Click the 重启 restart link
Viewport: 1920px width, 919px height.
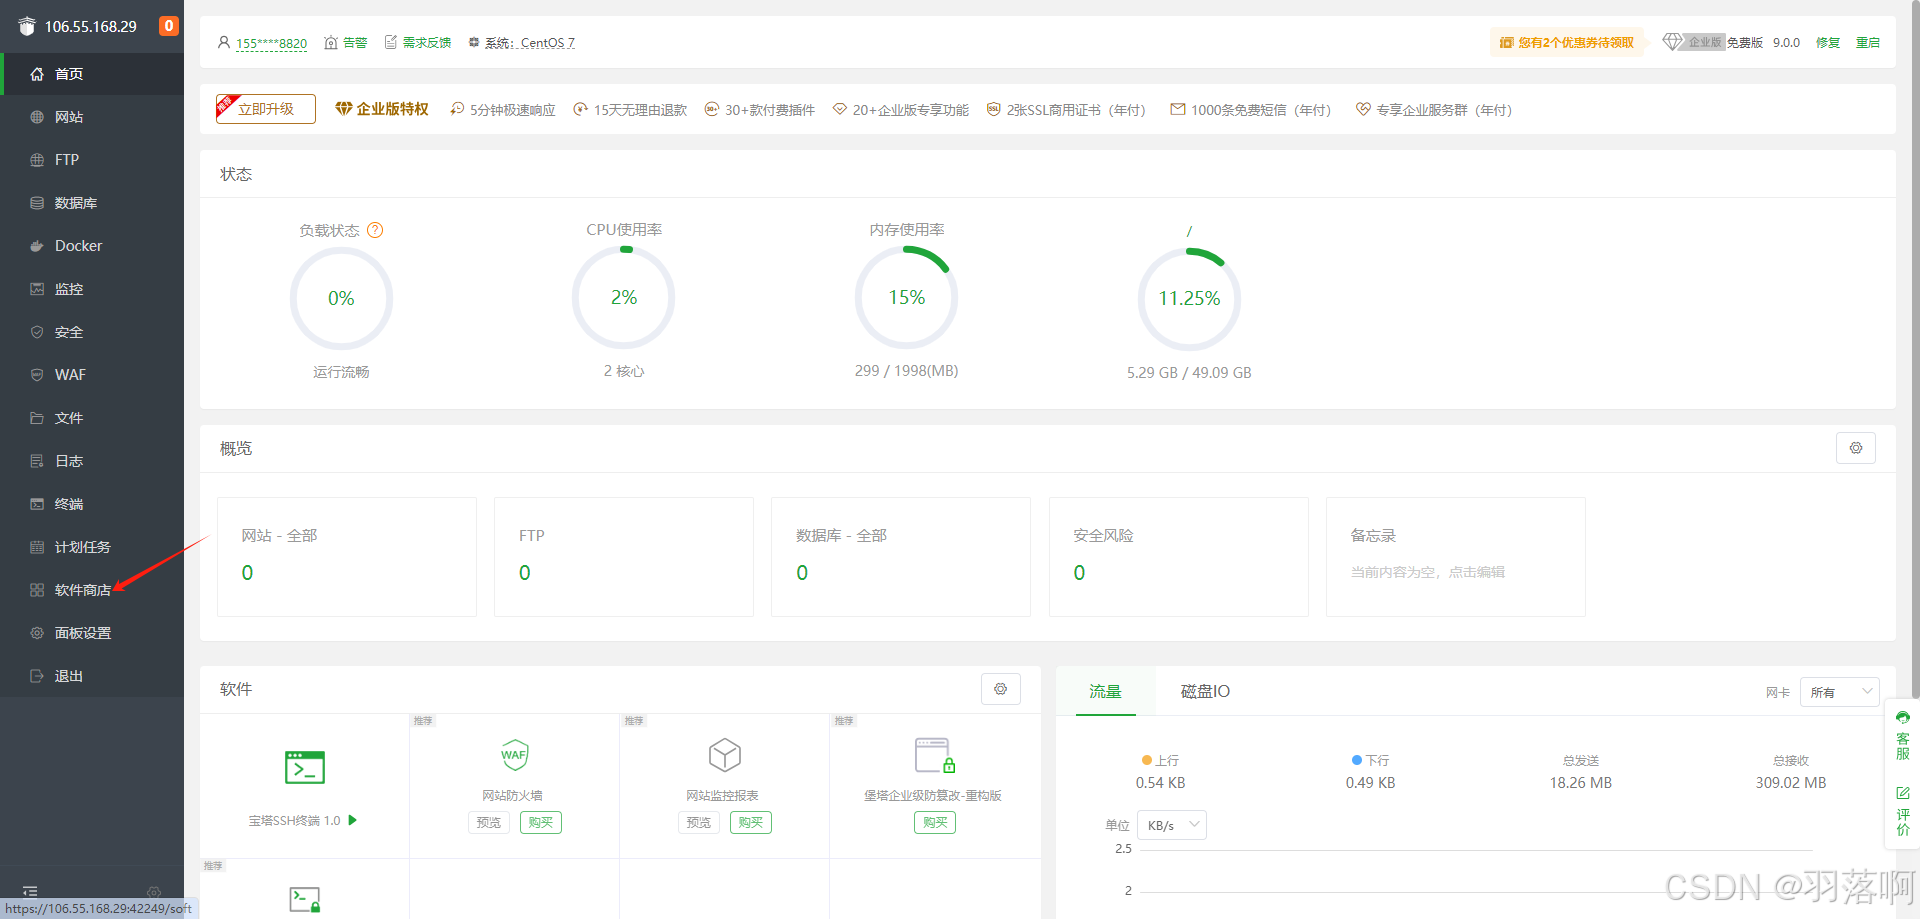[x=1868, y=43]
